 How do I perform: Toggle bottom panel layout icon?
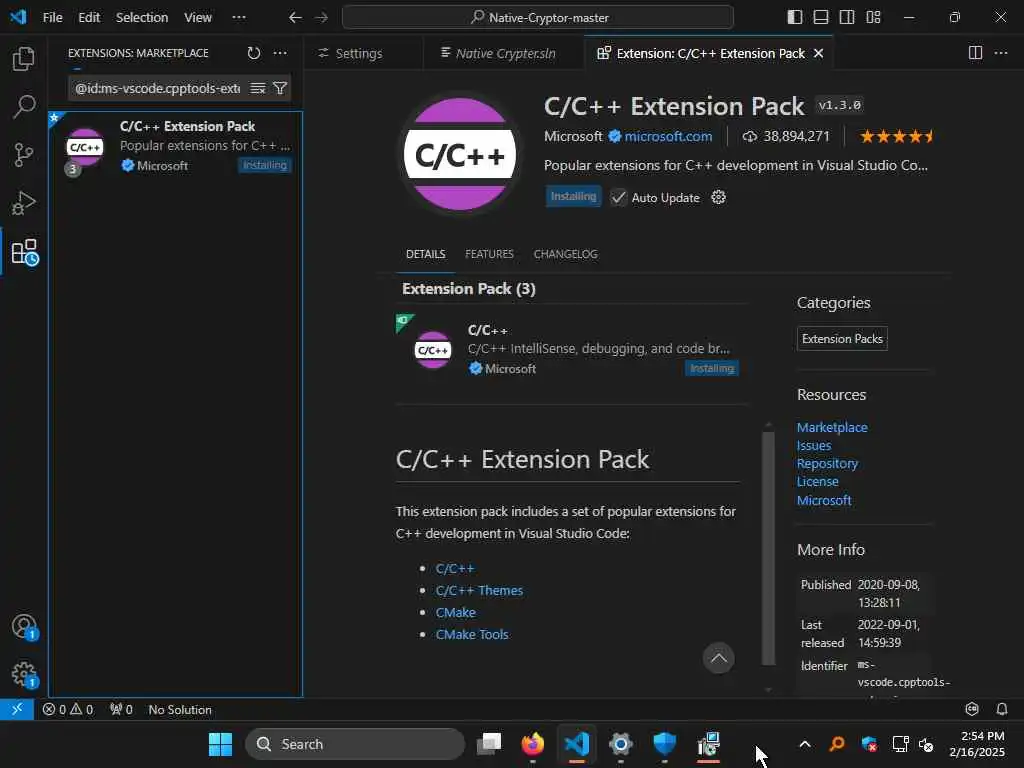pyautogui.click(x=821, y=18)
